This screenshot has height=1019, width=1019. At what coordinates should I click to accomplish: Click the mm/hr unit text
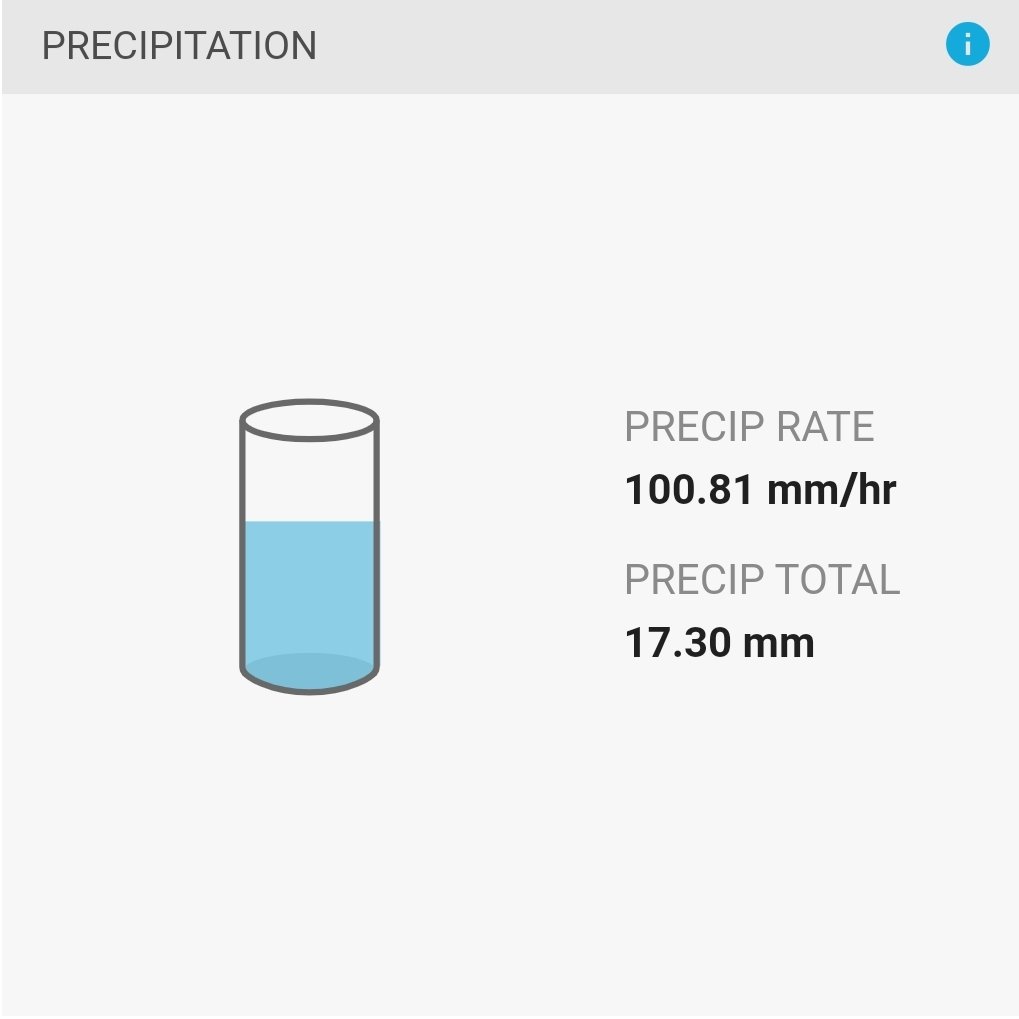coord(832,489)
